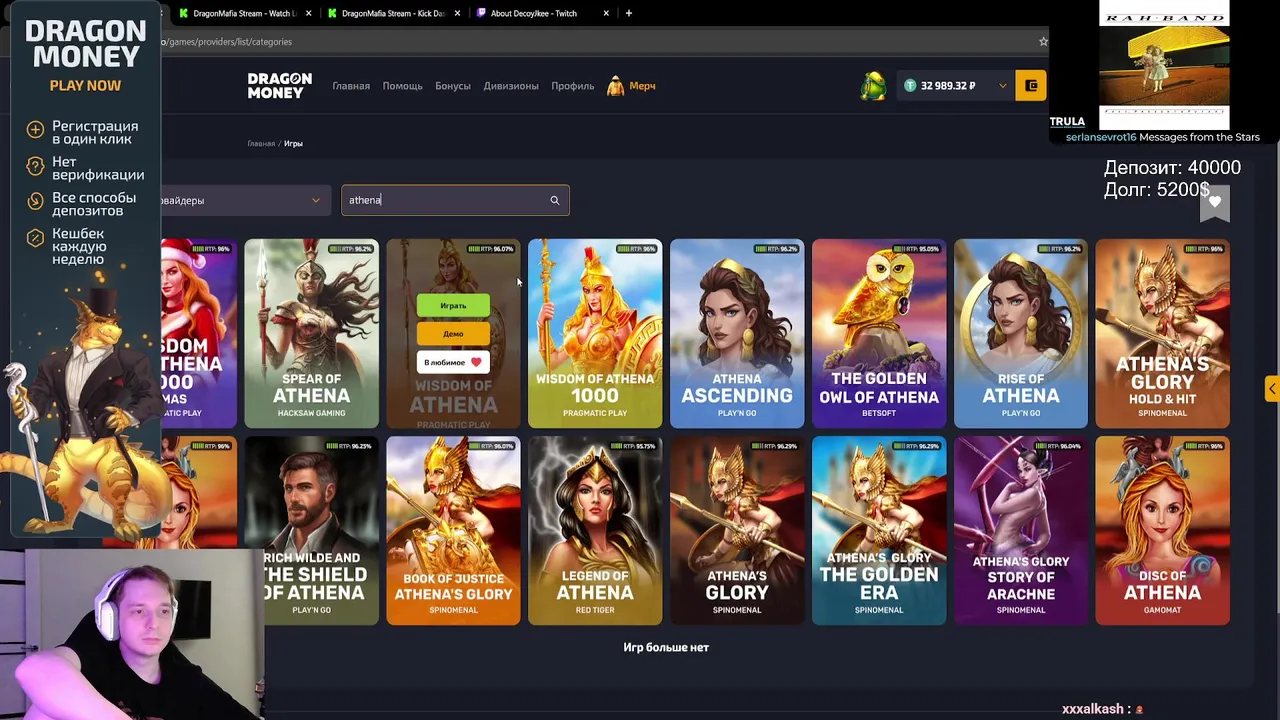Open Wisdom of Athena 1000 card
The image size is (1280, 720).
595,334
